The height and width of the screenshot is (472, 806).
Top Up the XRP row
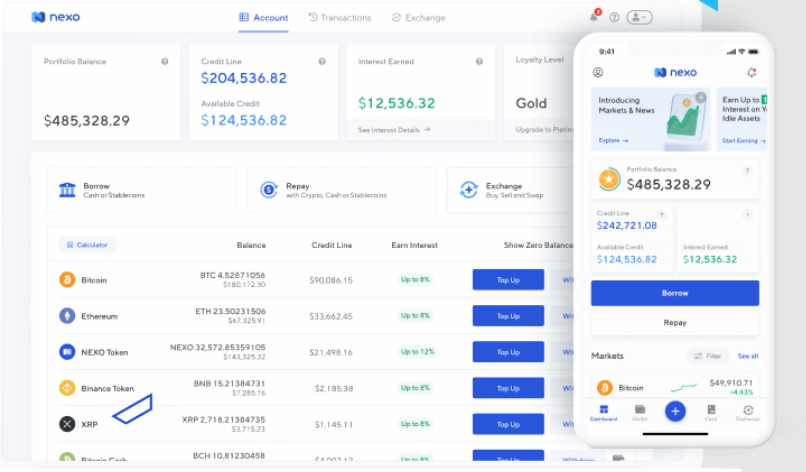(508, 424)
